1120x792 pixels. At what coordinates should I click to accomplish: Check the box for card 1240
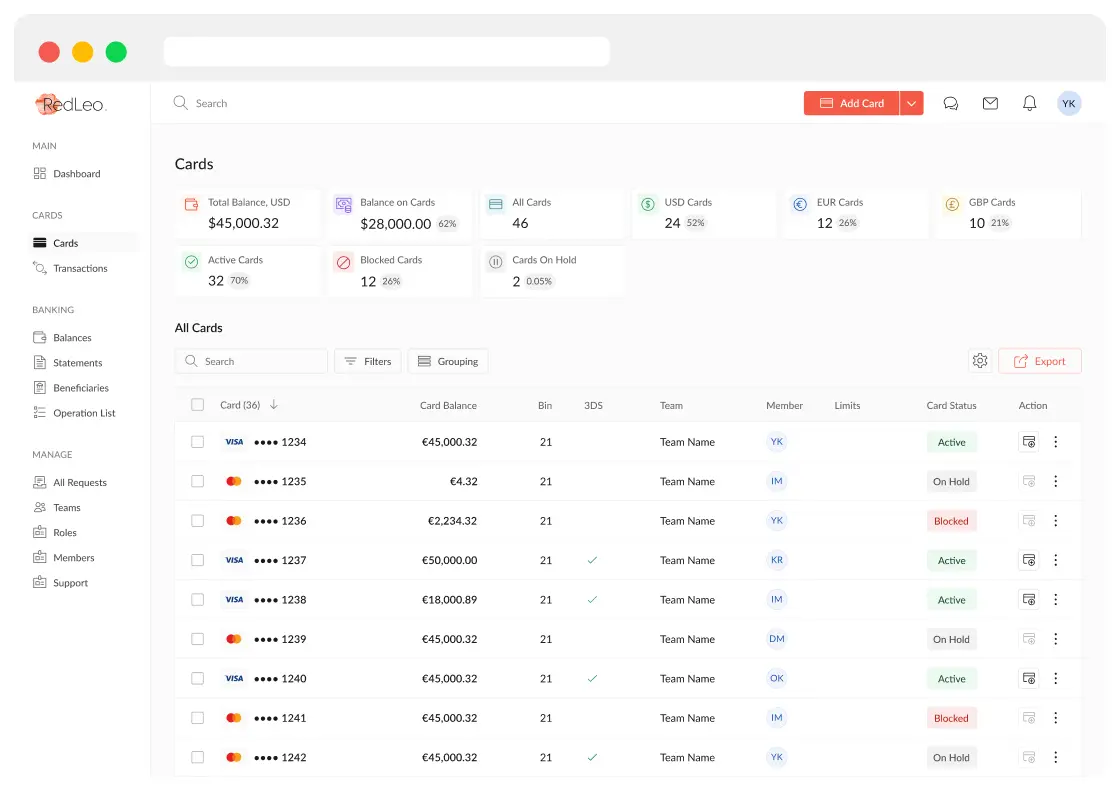point(198,678)
